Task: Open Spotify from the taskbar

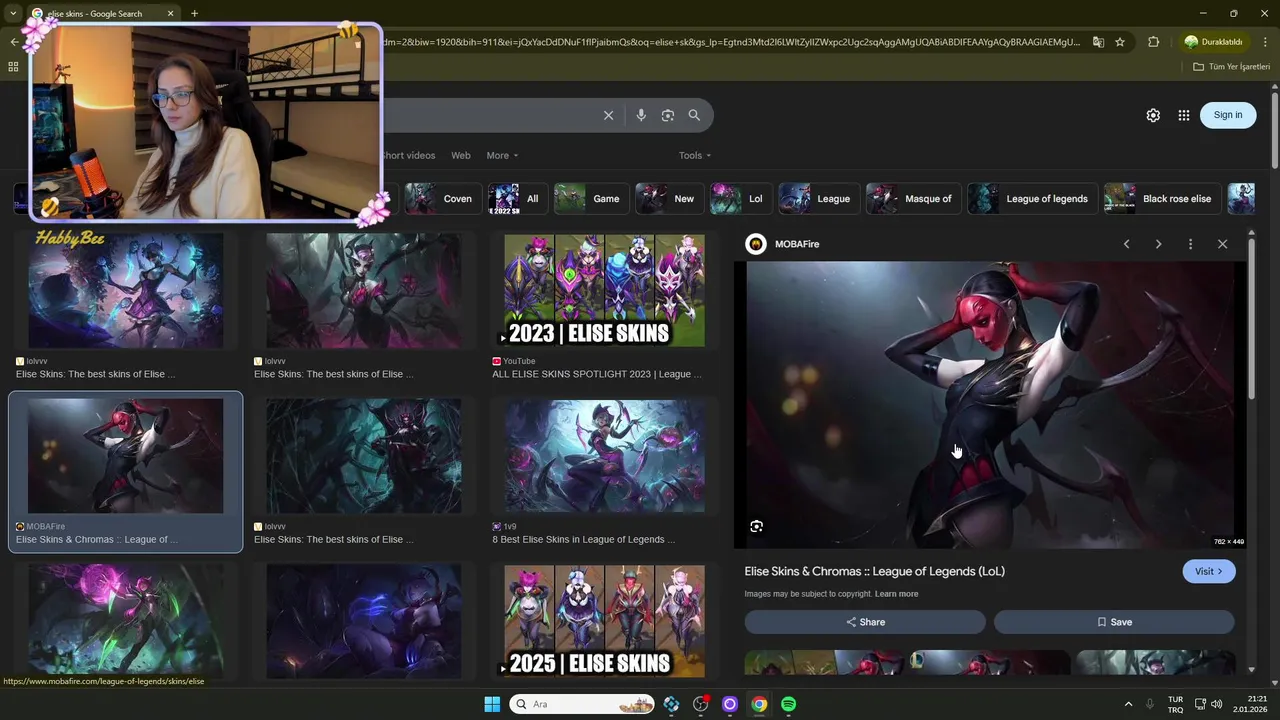Action: [x=789, y=704]
